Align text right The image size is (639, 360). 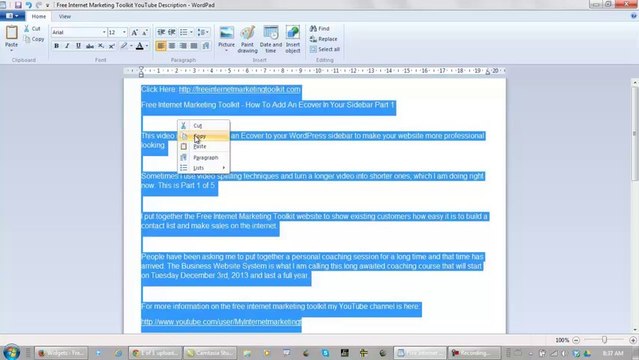click(183, 46)
